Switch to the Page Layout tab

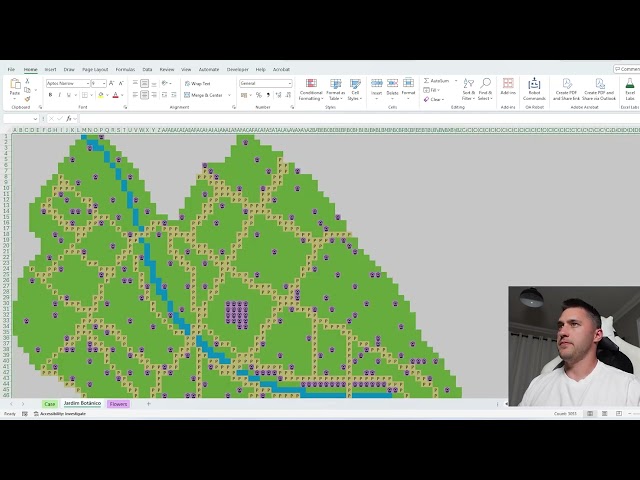95,69
